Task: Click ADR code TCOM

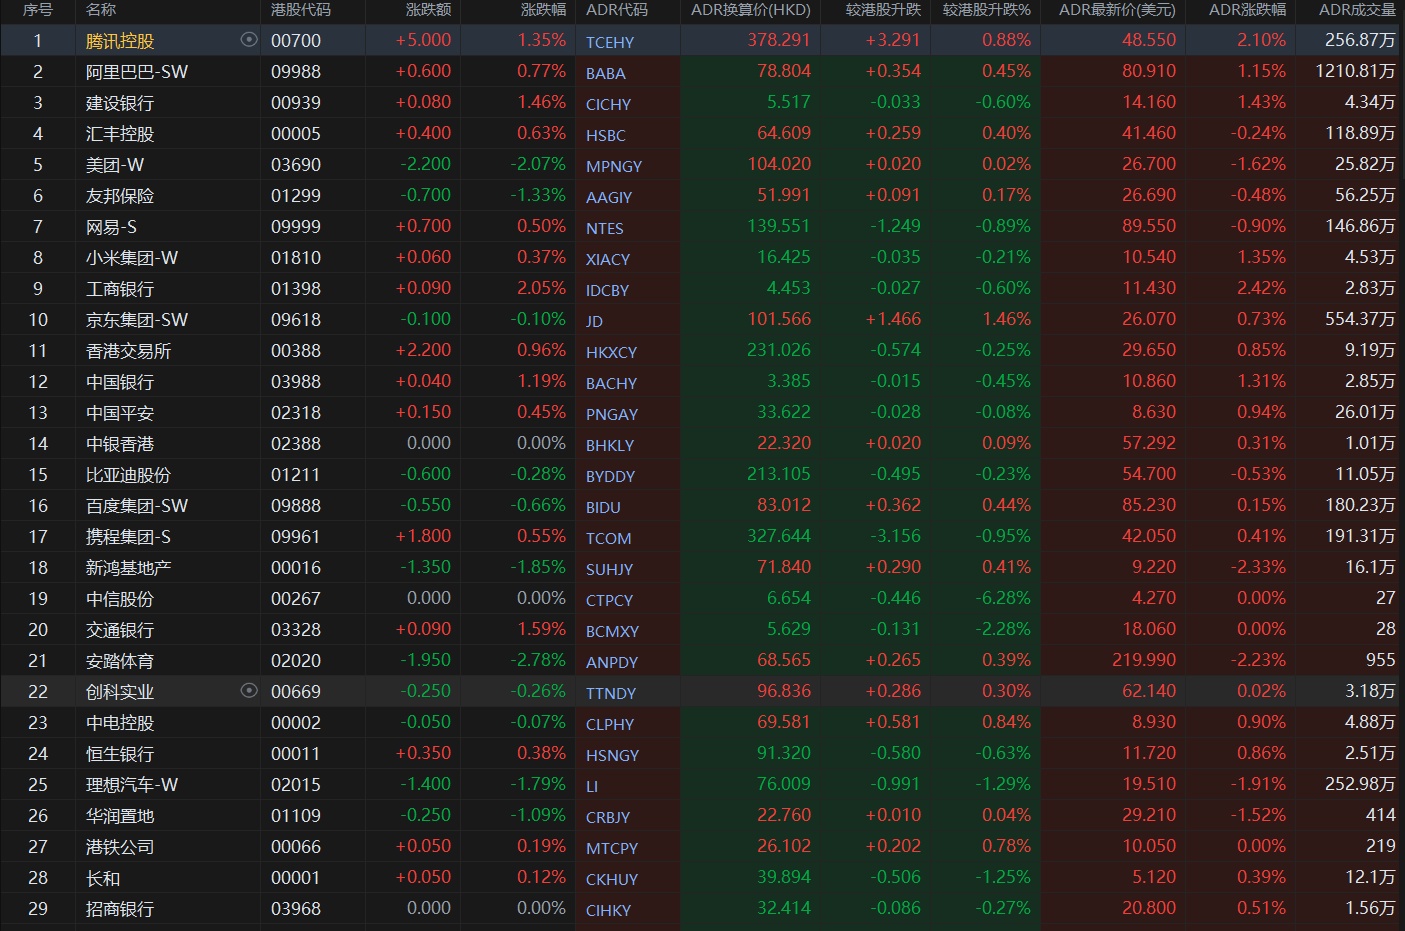Action: pos(609,538)
